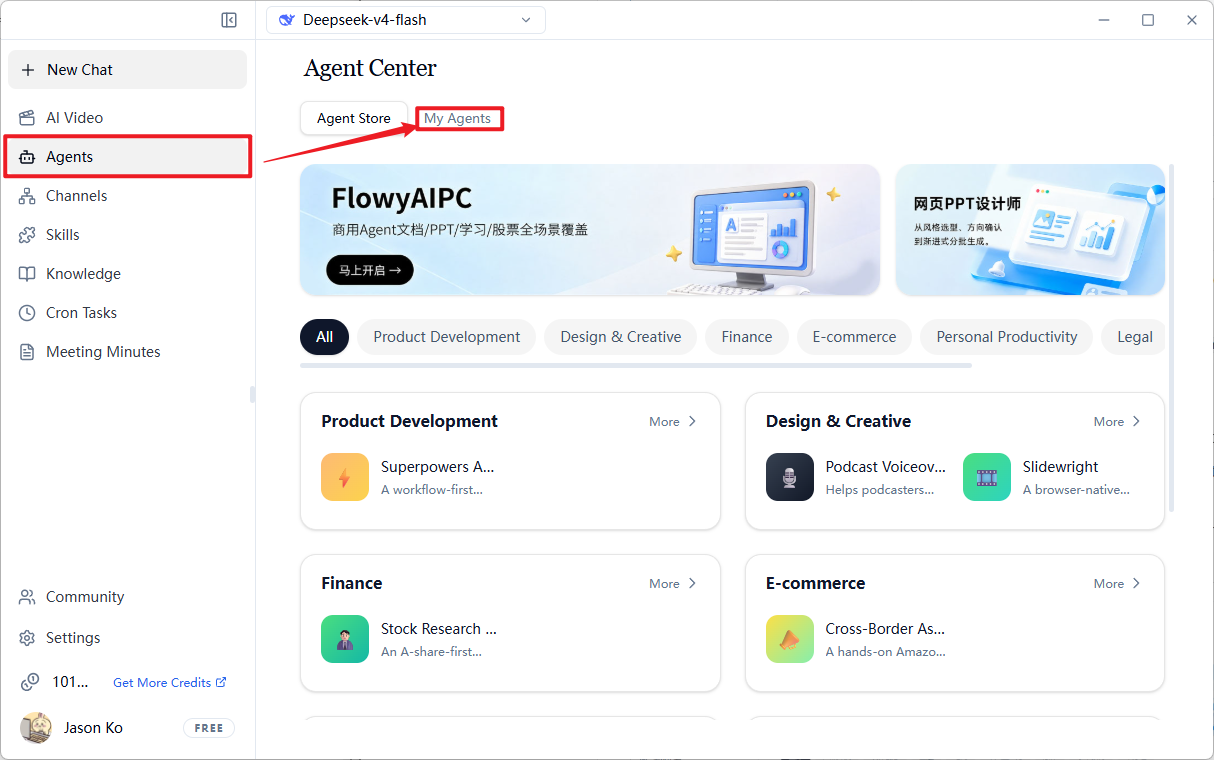Click the Community people icon
This screenshot has height=760, width=1214.
point(27,597)
